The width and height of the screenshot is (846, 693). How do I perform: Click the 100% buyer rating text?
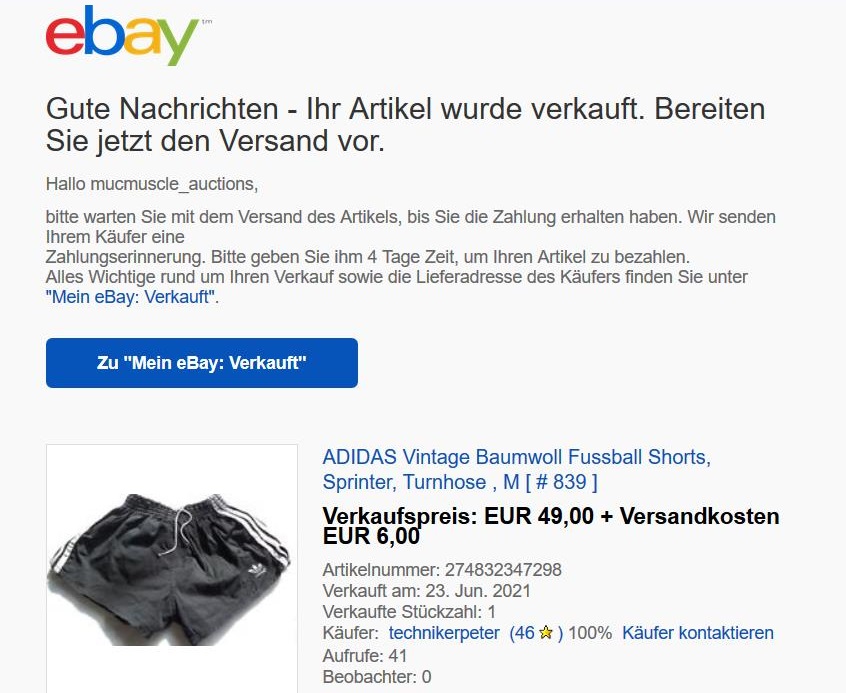[x=590, y=633]
